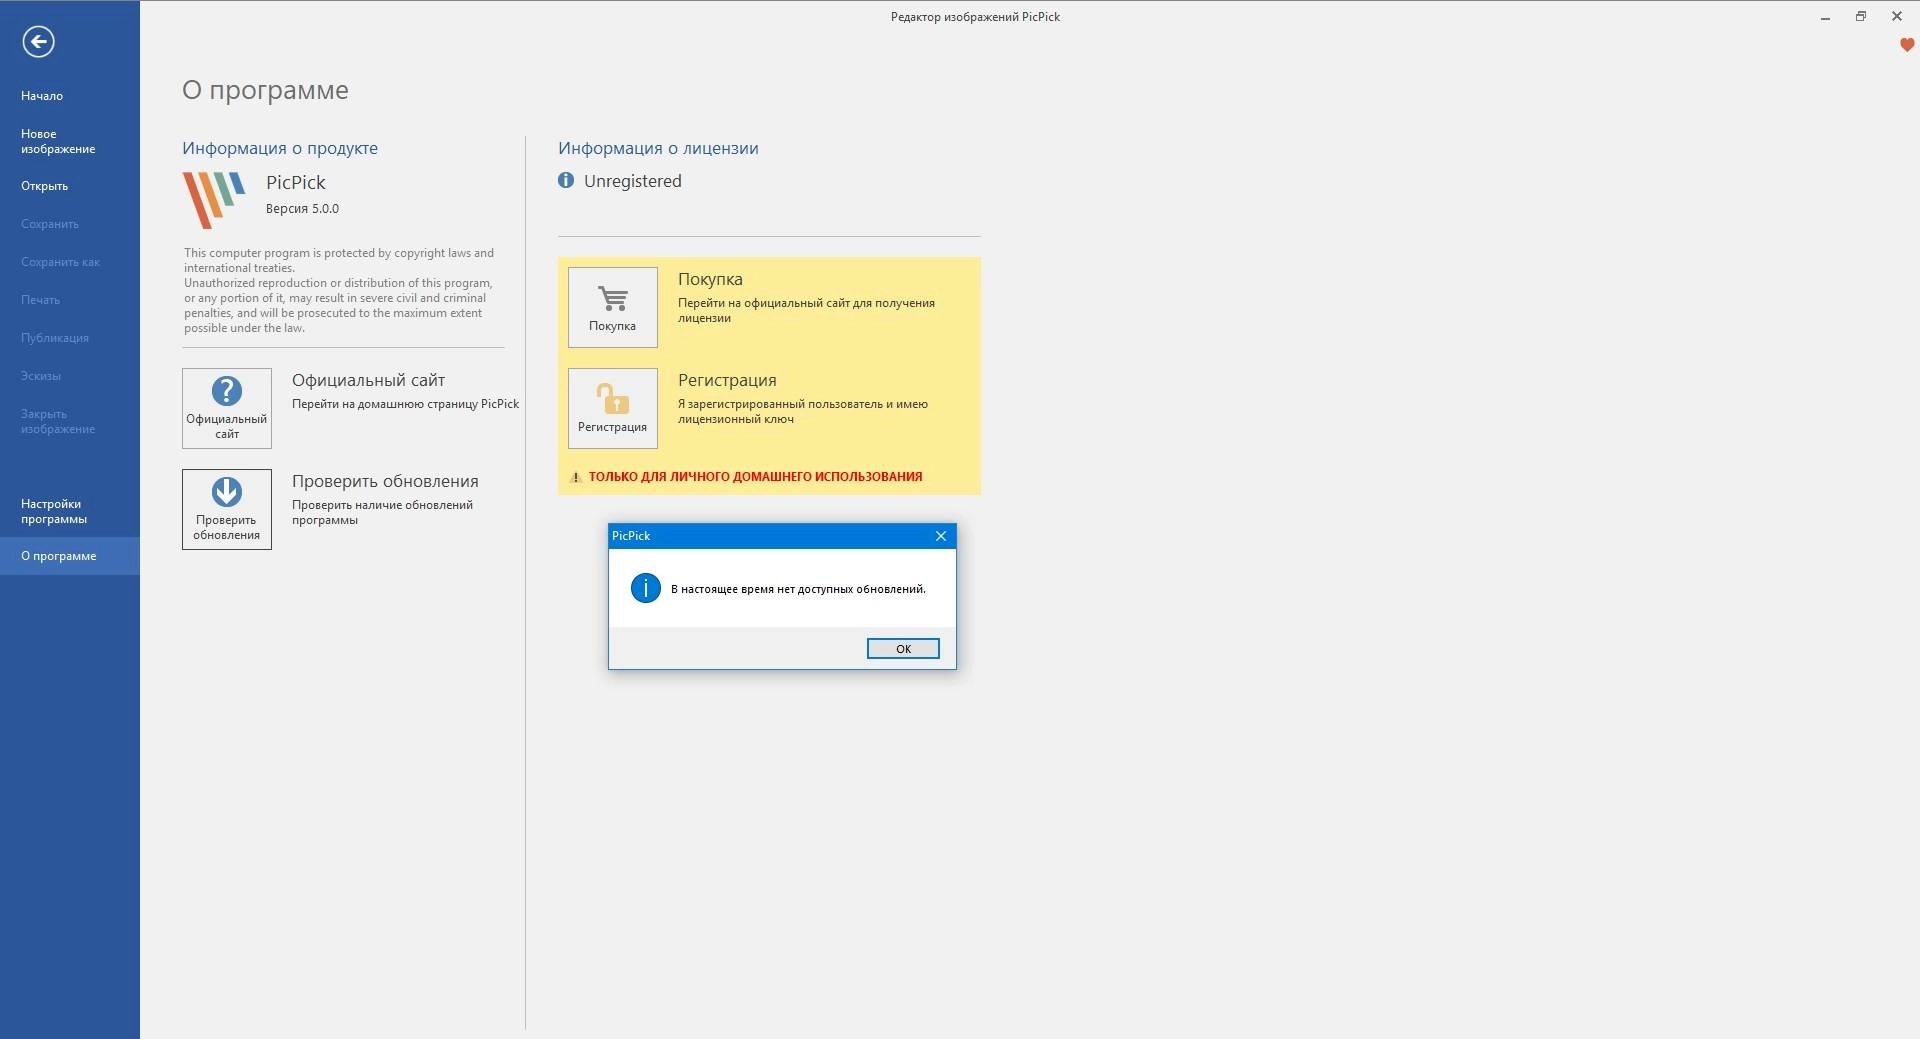Viewport: 1920px width, 1039px height.
Task: Click the blue info icon in the dialog
Action: pos(646,588)
